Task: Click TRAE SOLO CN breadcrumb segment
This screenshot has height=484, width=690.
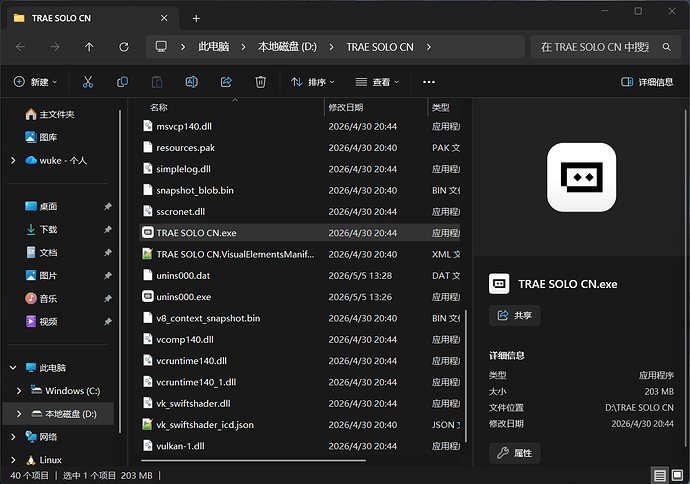Action: tap(380, 47)
